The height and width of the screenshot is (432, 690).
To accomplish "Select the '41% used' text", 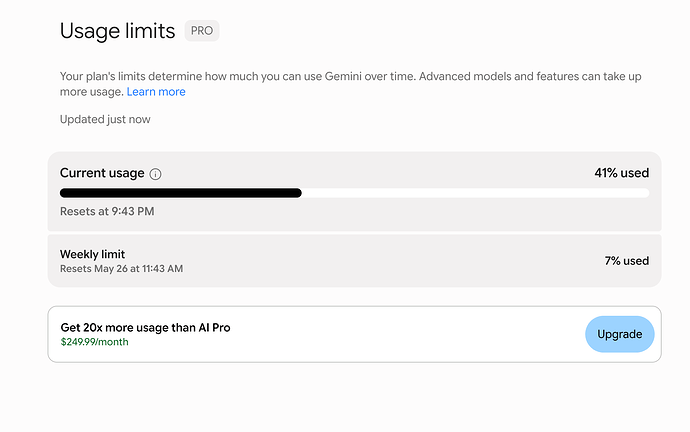I will point(622,173).
